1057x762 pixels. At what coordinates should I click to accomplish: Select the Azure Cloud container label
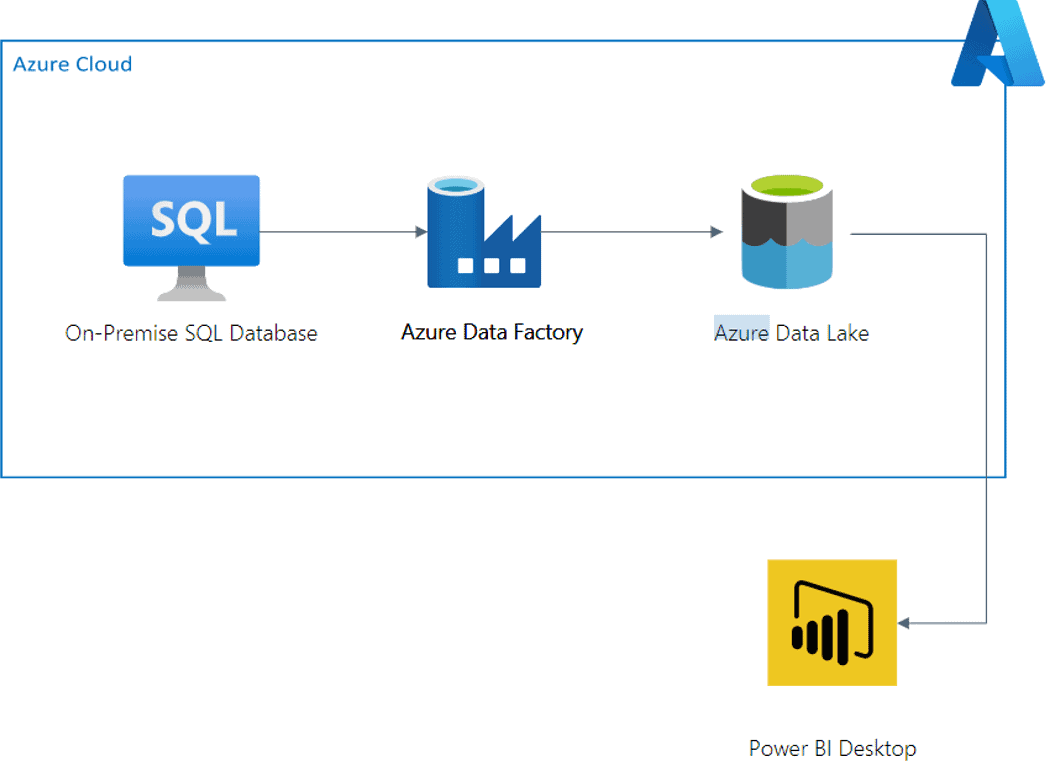pyautogui.click(x=72, y=64)
